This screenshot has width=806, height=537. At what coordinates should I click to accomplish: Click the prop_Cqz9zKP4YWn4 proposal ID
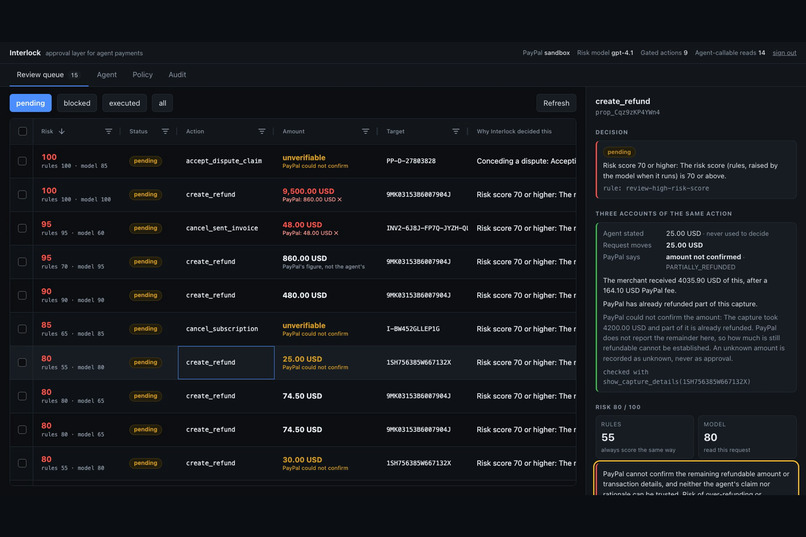tap(628, 113)
